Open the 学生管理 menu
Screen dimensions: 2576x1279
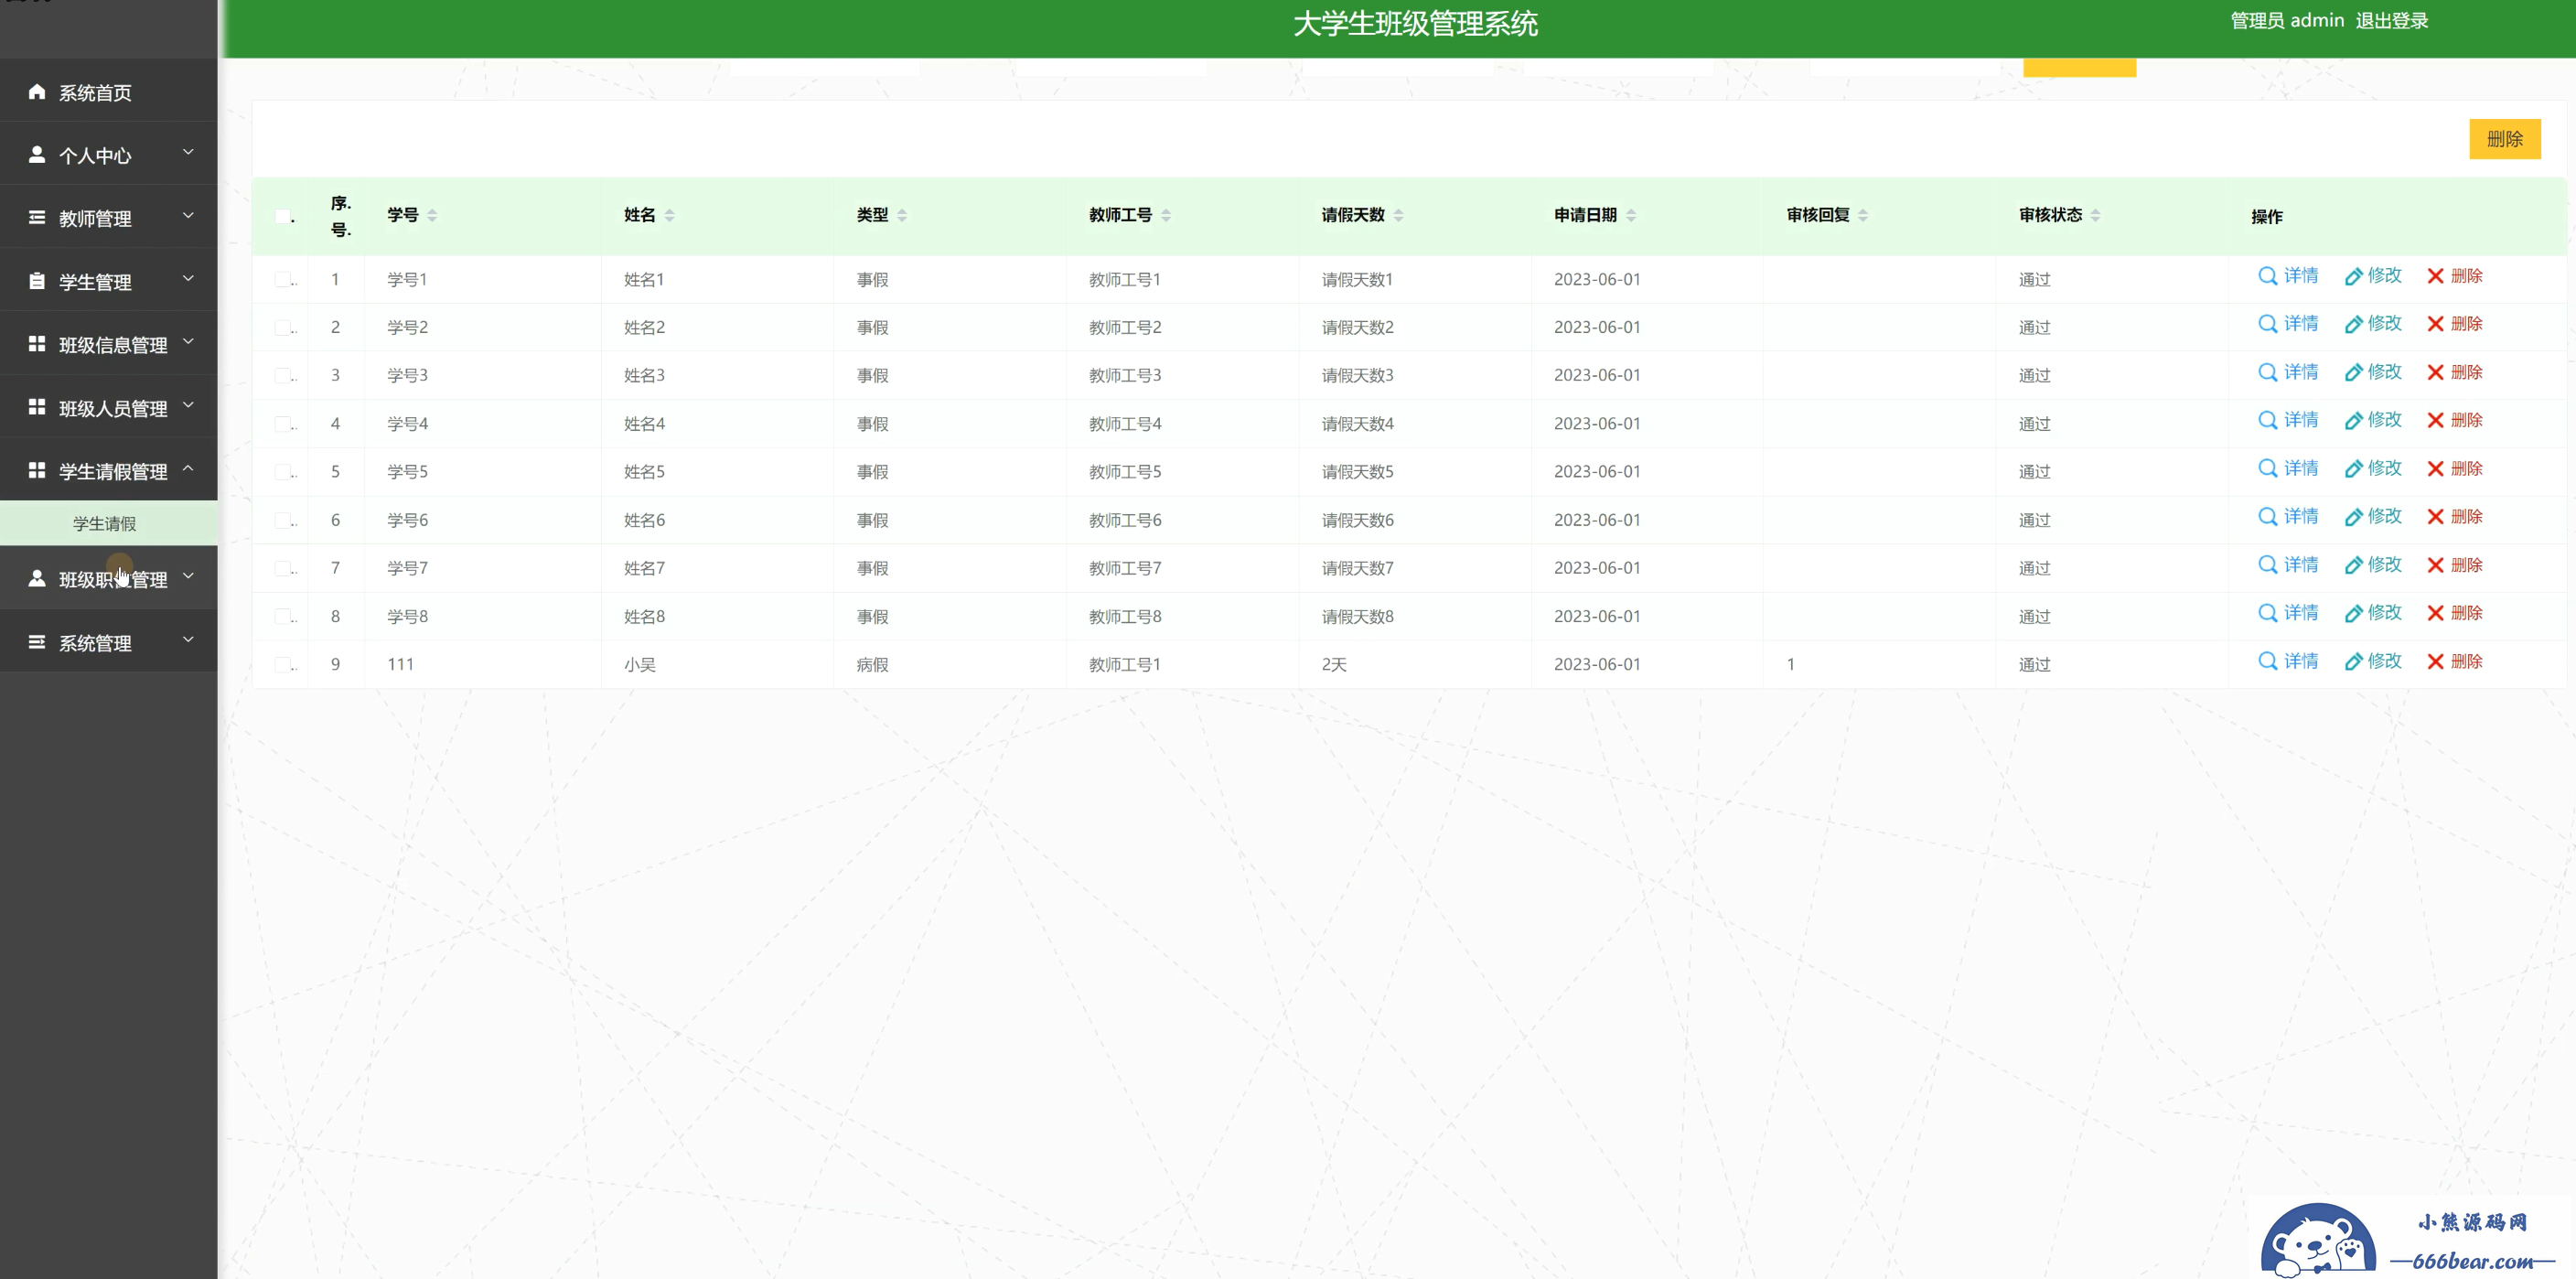coord(108,281)
